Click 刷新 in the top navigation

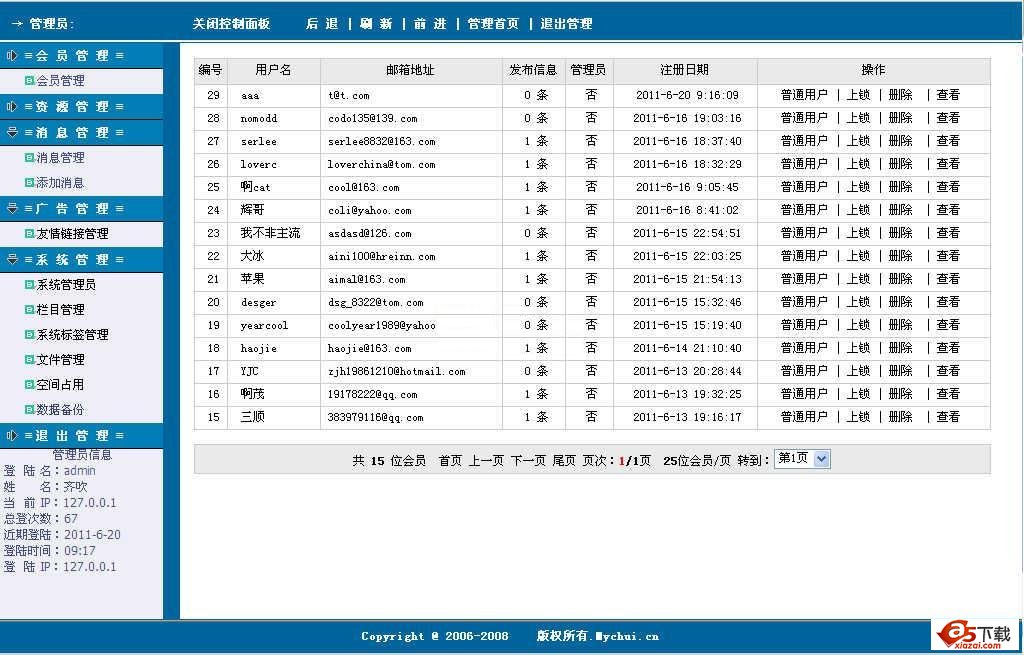(376, 24)
